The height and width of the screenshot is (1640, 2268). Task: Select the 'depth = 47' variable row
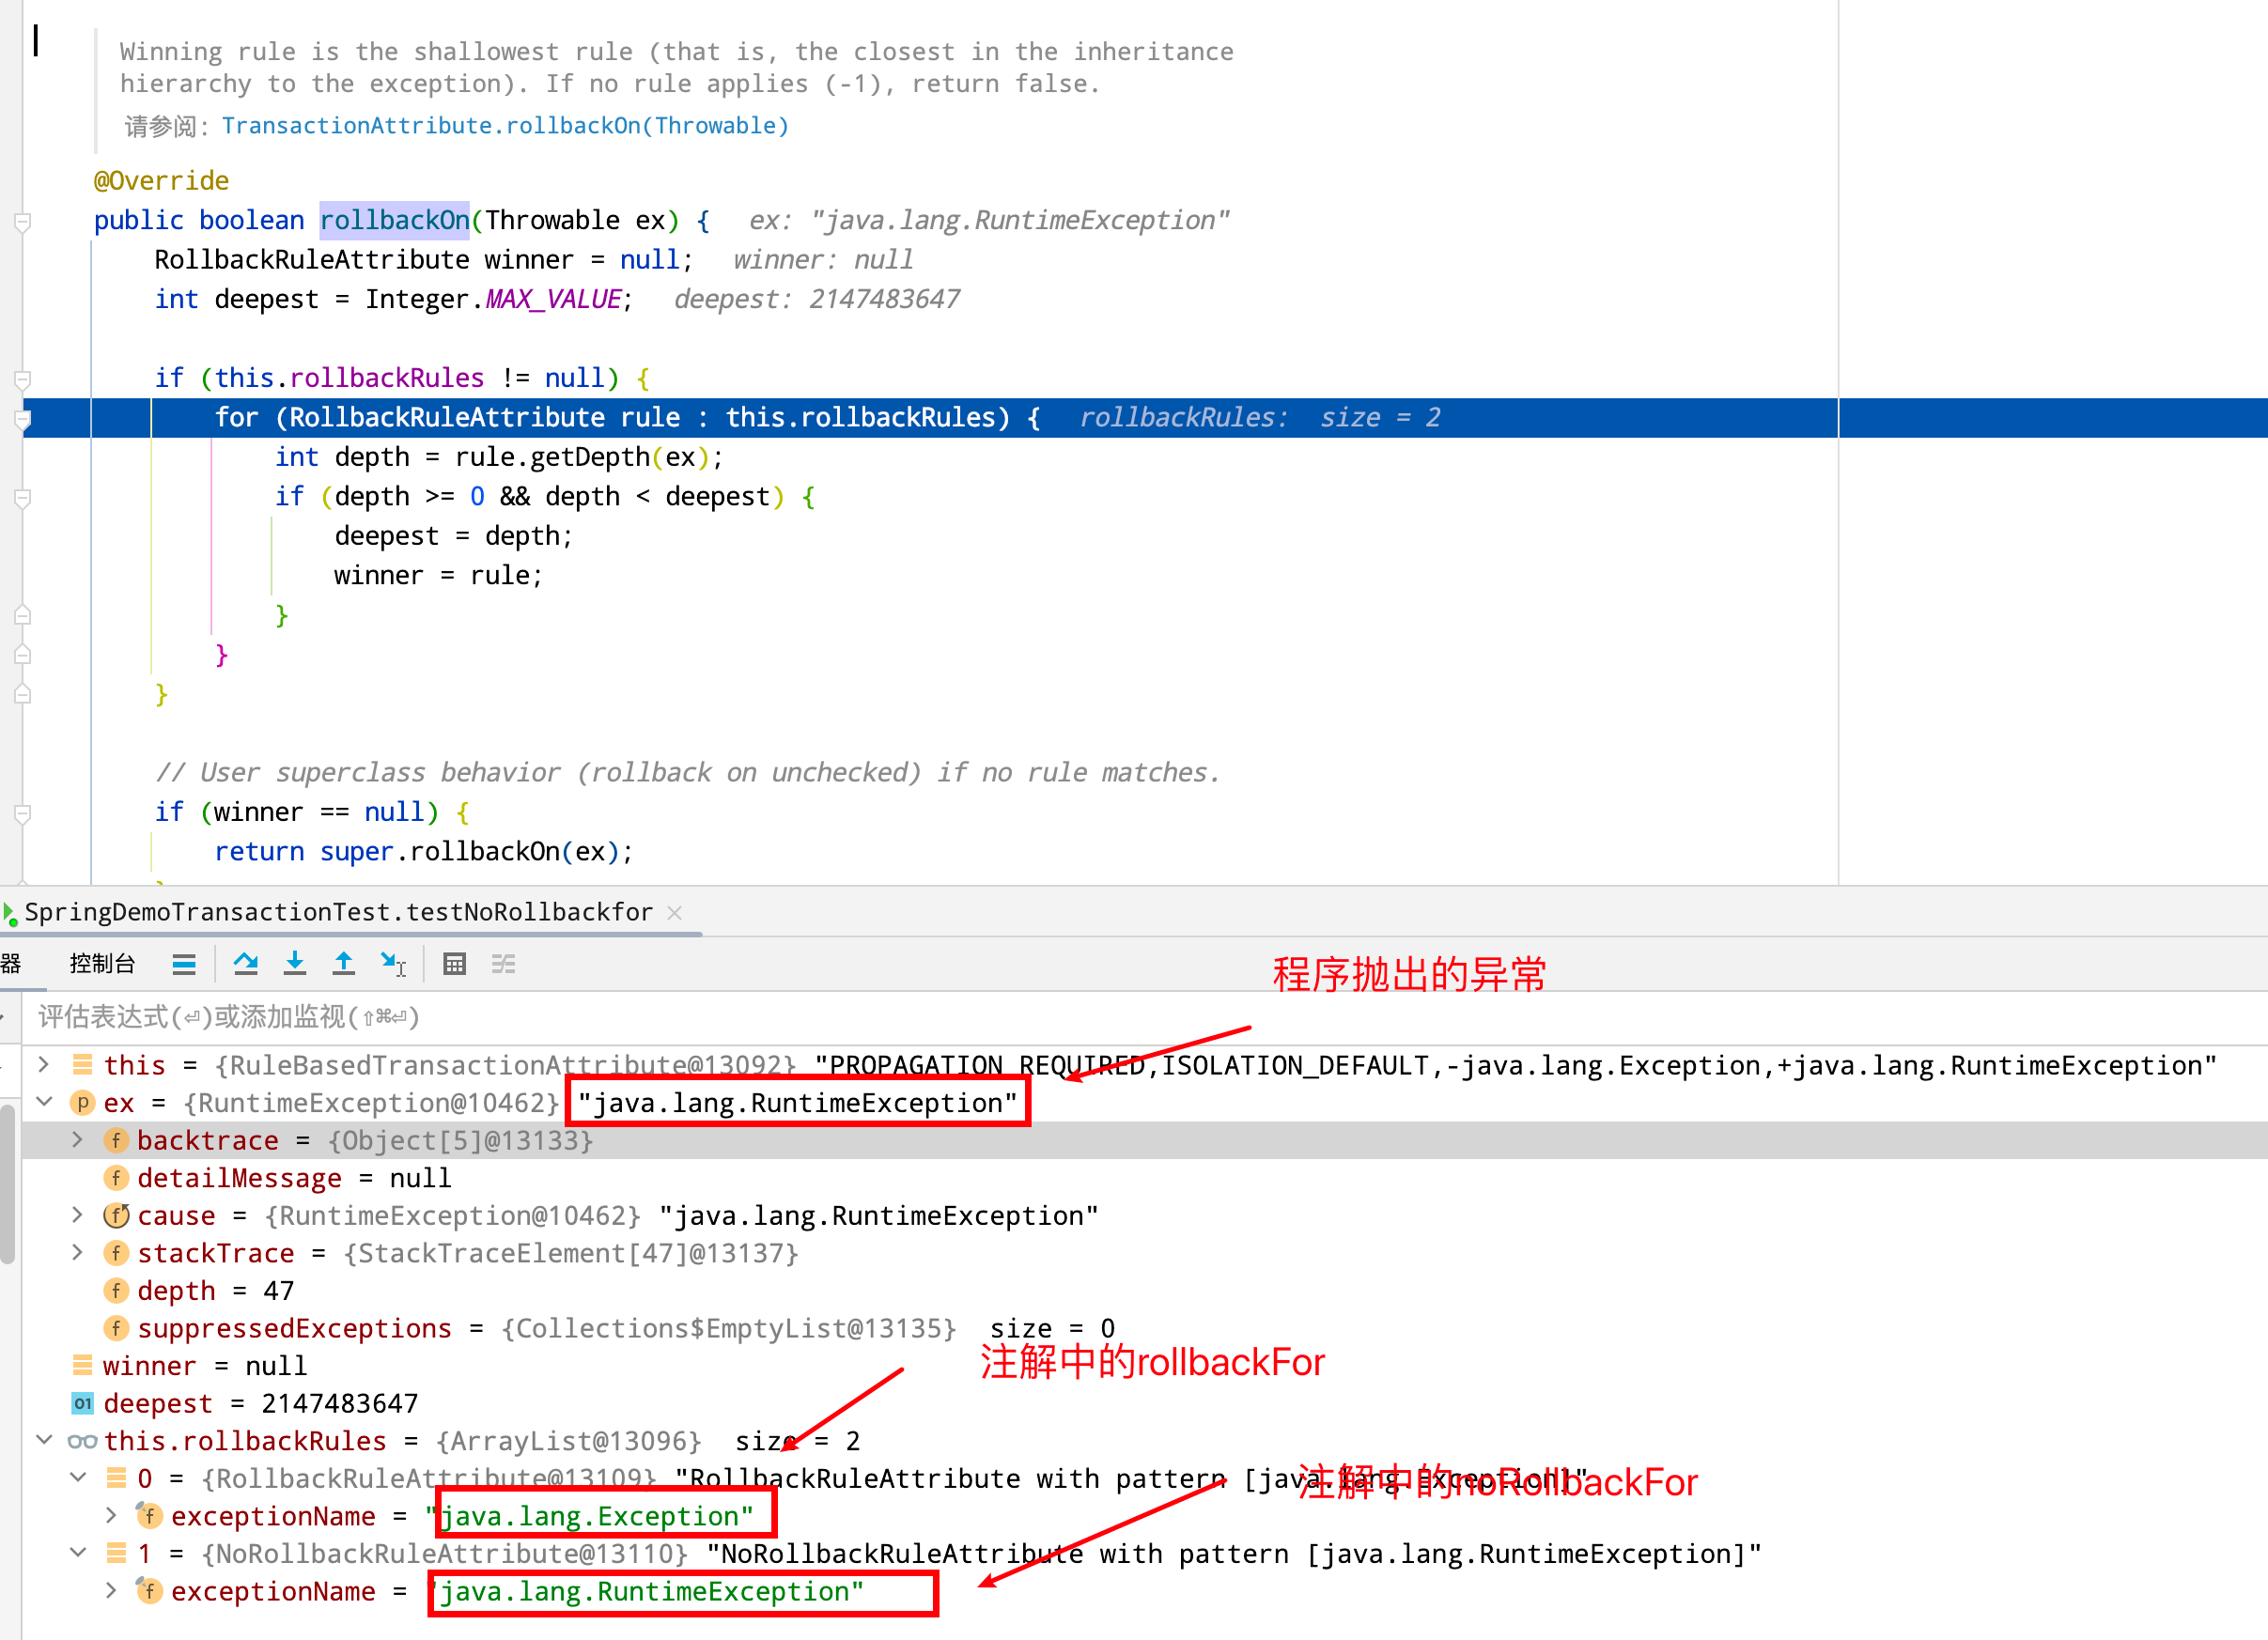coord(1145,1291)
